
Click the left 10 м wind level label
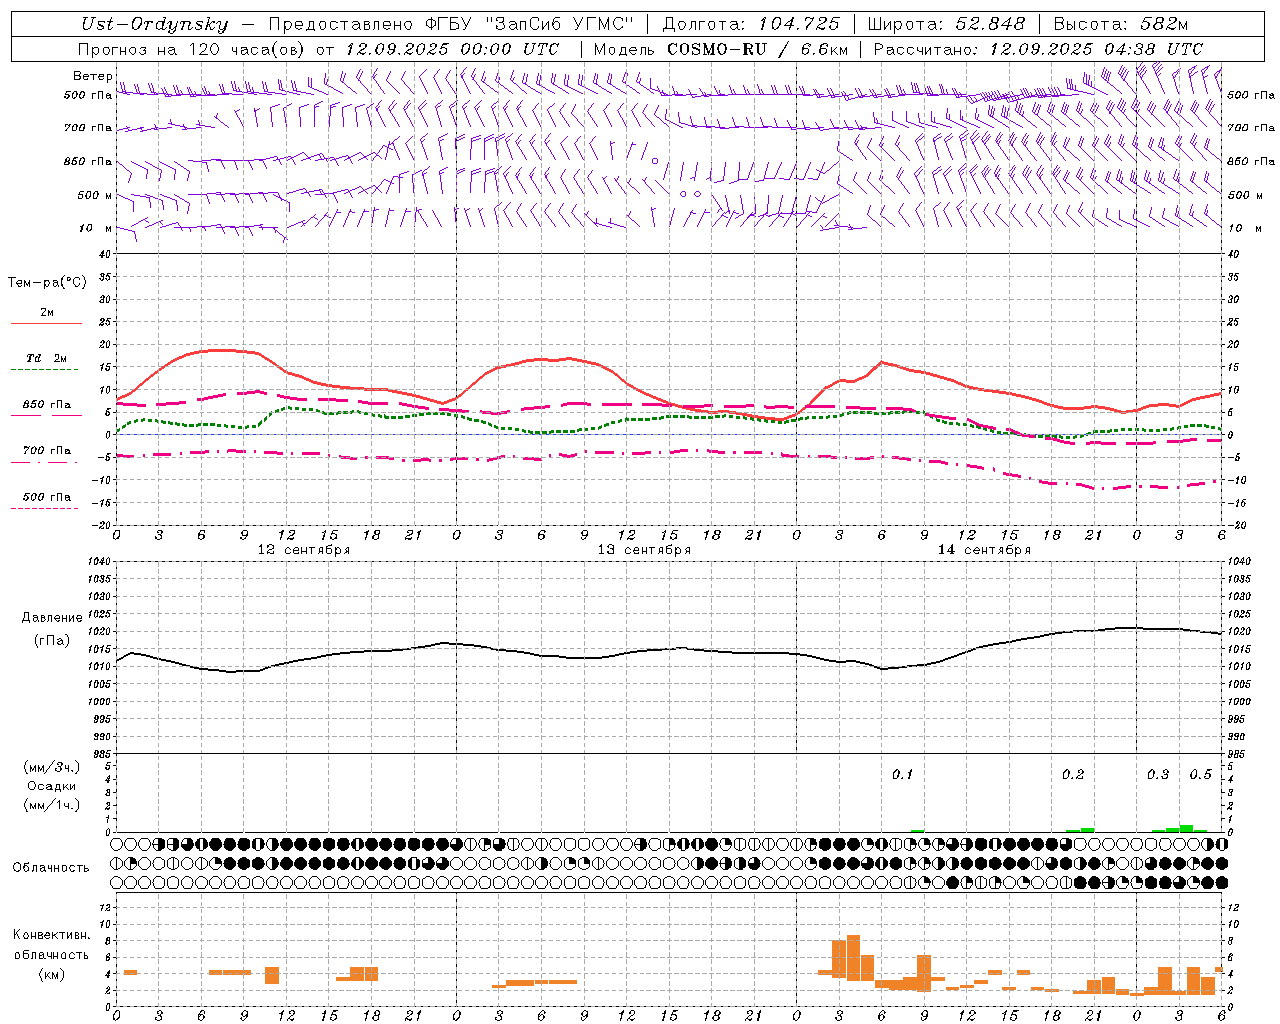click(96, 229)
